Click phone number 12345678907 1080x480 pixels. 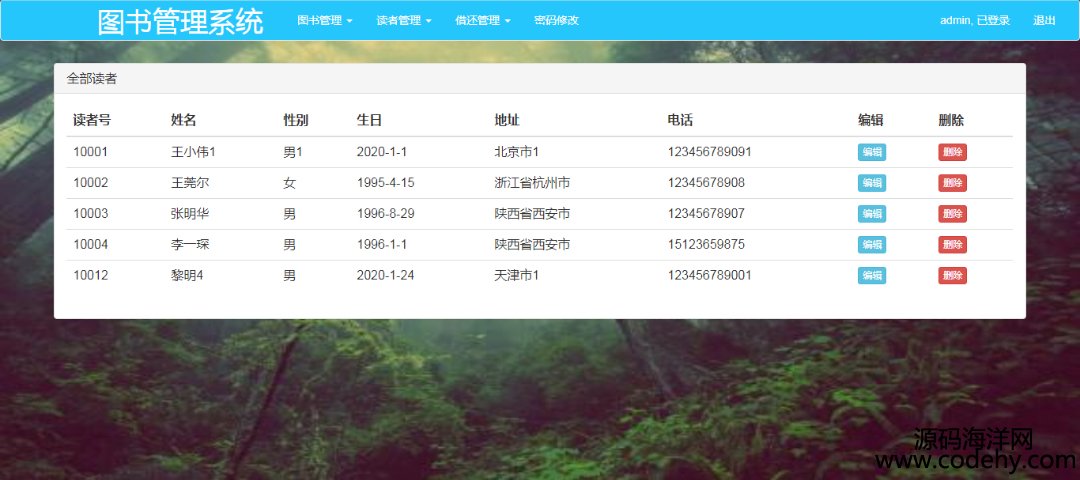coord(705,213)
